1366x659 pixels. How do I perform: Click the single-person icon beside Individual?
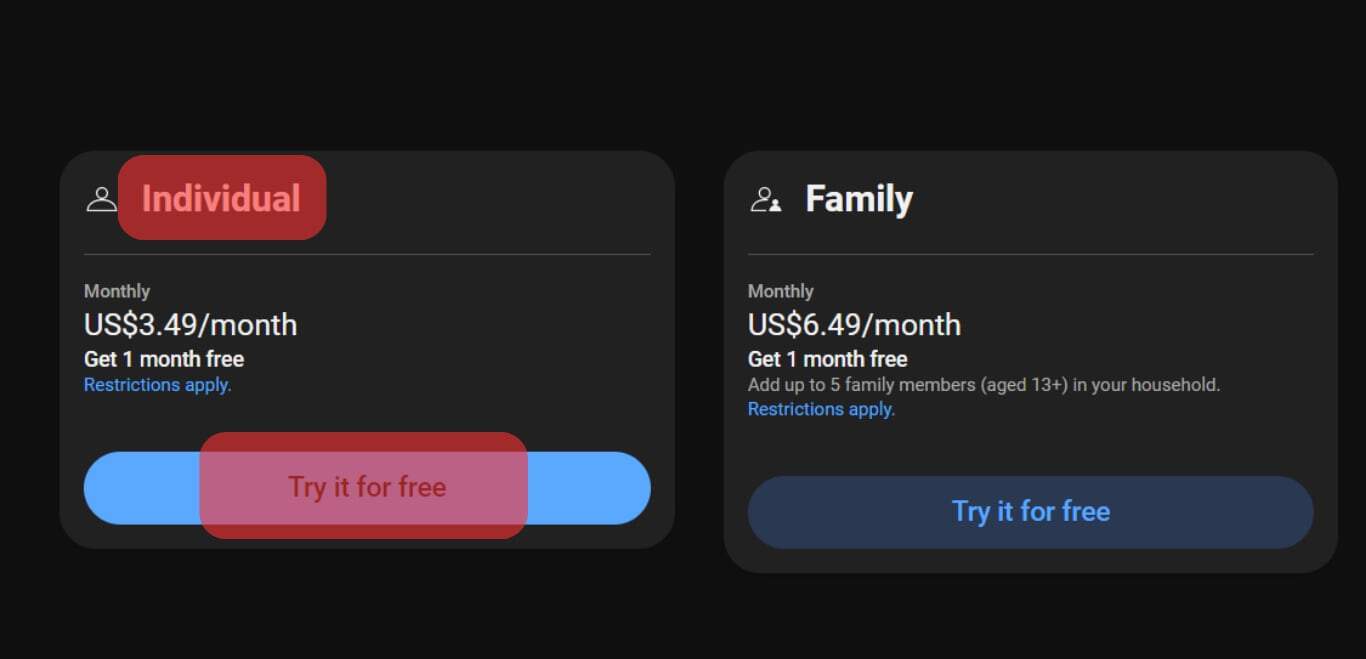tap(101, 199)
